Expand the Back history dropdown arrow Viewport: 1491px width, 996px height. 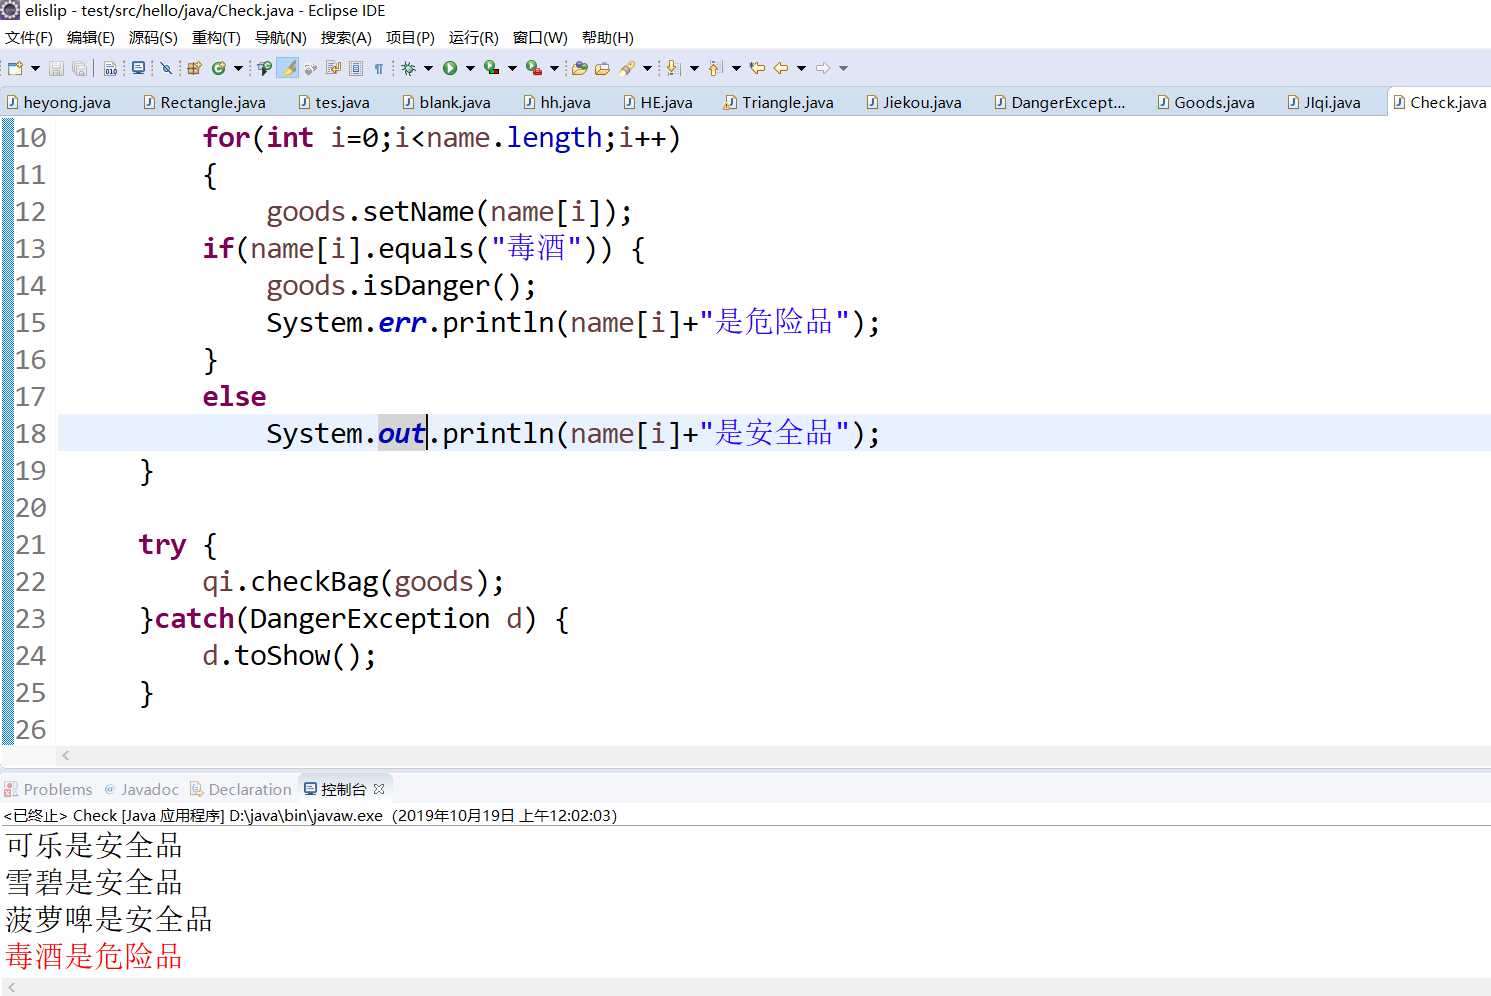pyautogui.click(x=801, y=68)
